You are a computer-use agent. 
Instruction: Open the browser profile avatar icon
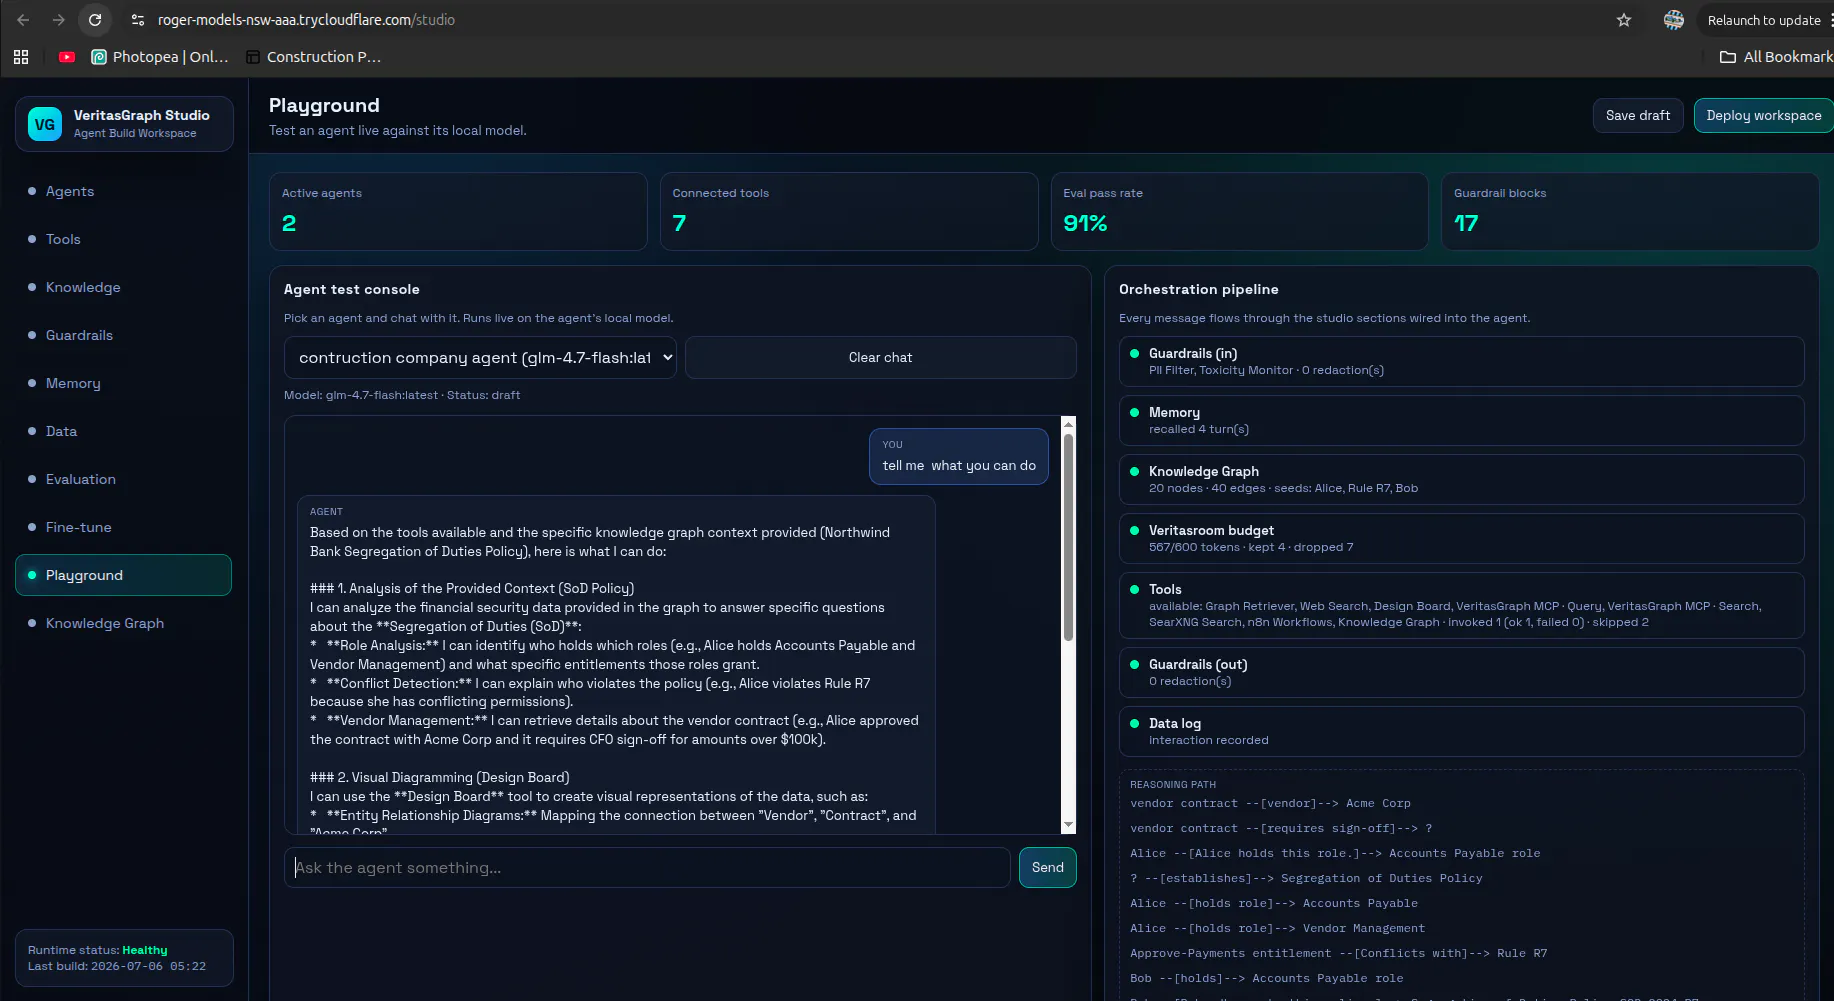click(1673, 20)
